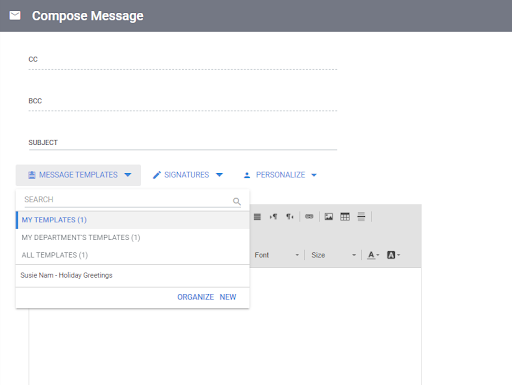Screen dimensions: 512x385
Task: Open the Message Templates dropdown
Action: point(78,175)
